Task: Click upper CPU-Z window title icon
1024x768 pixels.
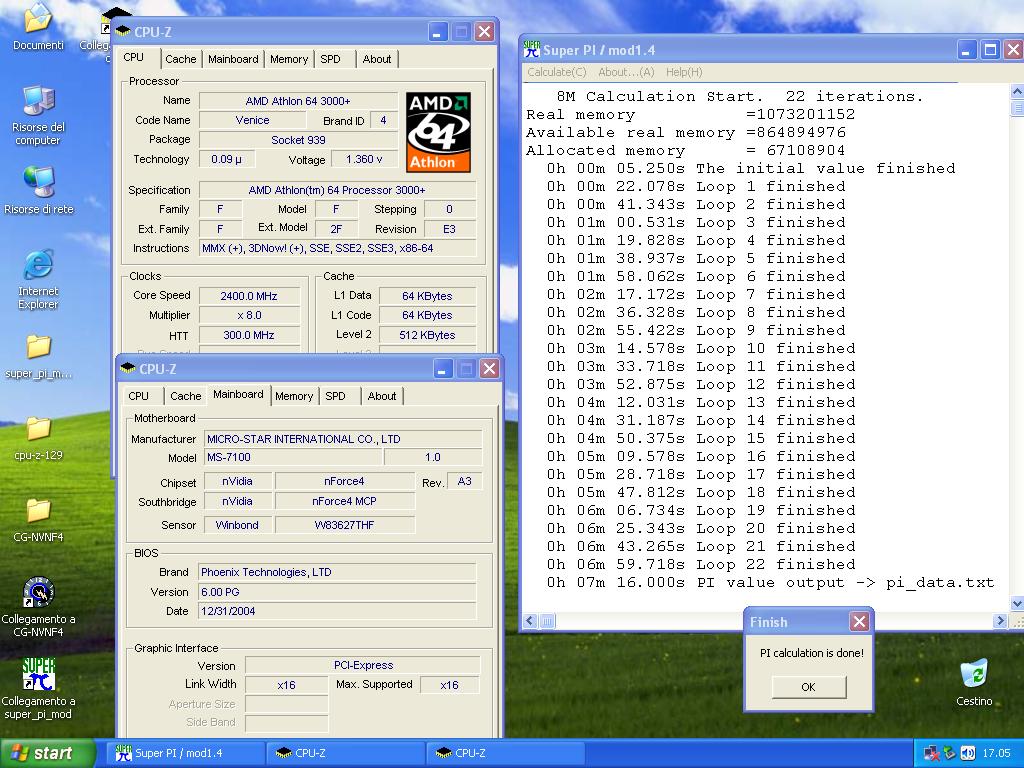Action: tap(123, 32)
